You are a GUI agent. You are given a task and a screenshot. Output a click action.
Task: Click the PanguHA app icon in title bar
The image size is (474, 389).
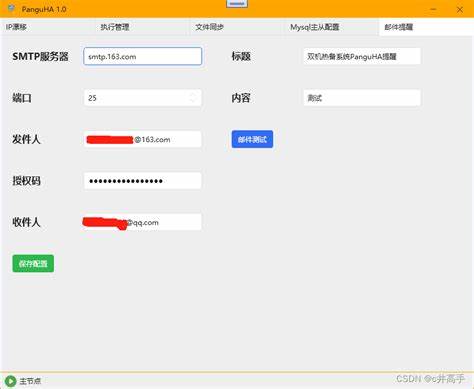pos(11,8)
